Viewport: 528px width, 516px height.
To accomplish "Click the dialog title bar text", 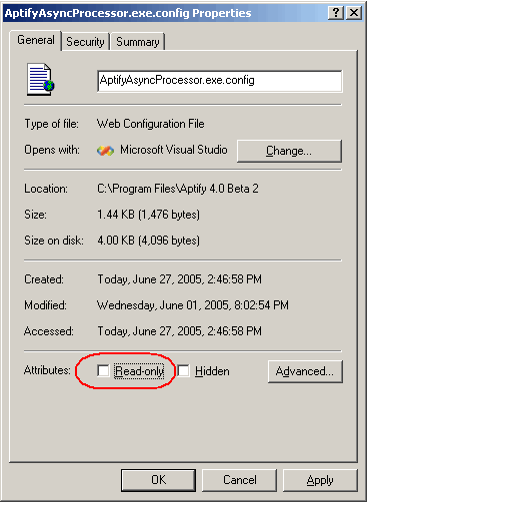I will [128, 13].
